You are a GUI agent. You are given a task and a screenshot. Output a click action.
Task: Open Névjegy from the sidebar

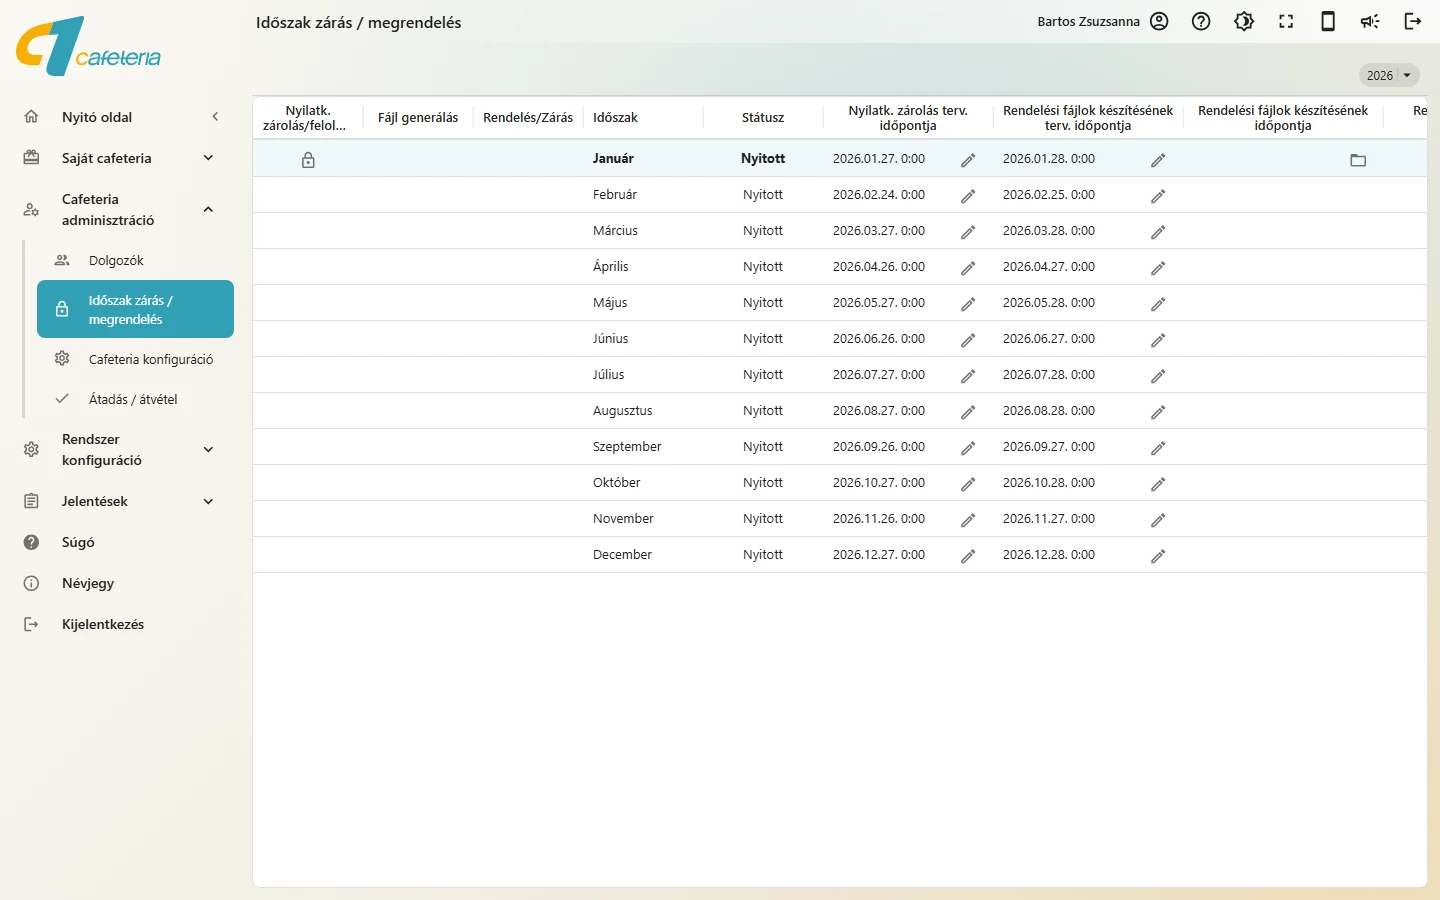tap(88, 583)
